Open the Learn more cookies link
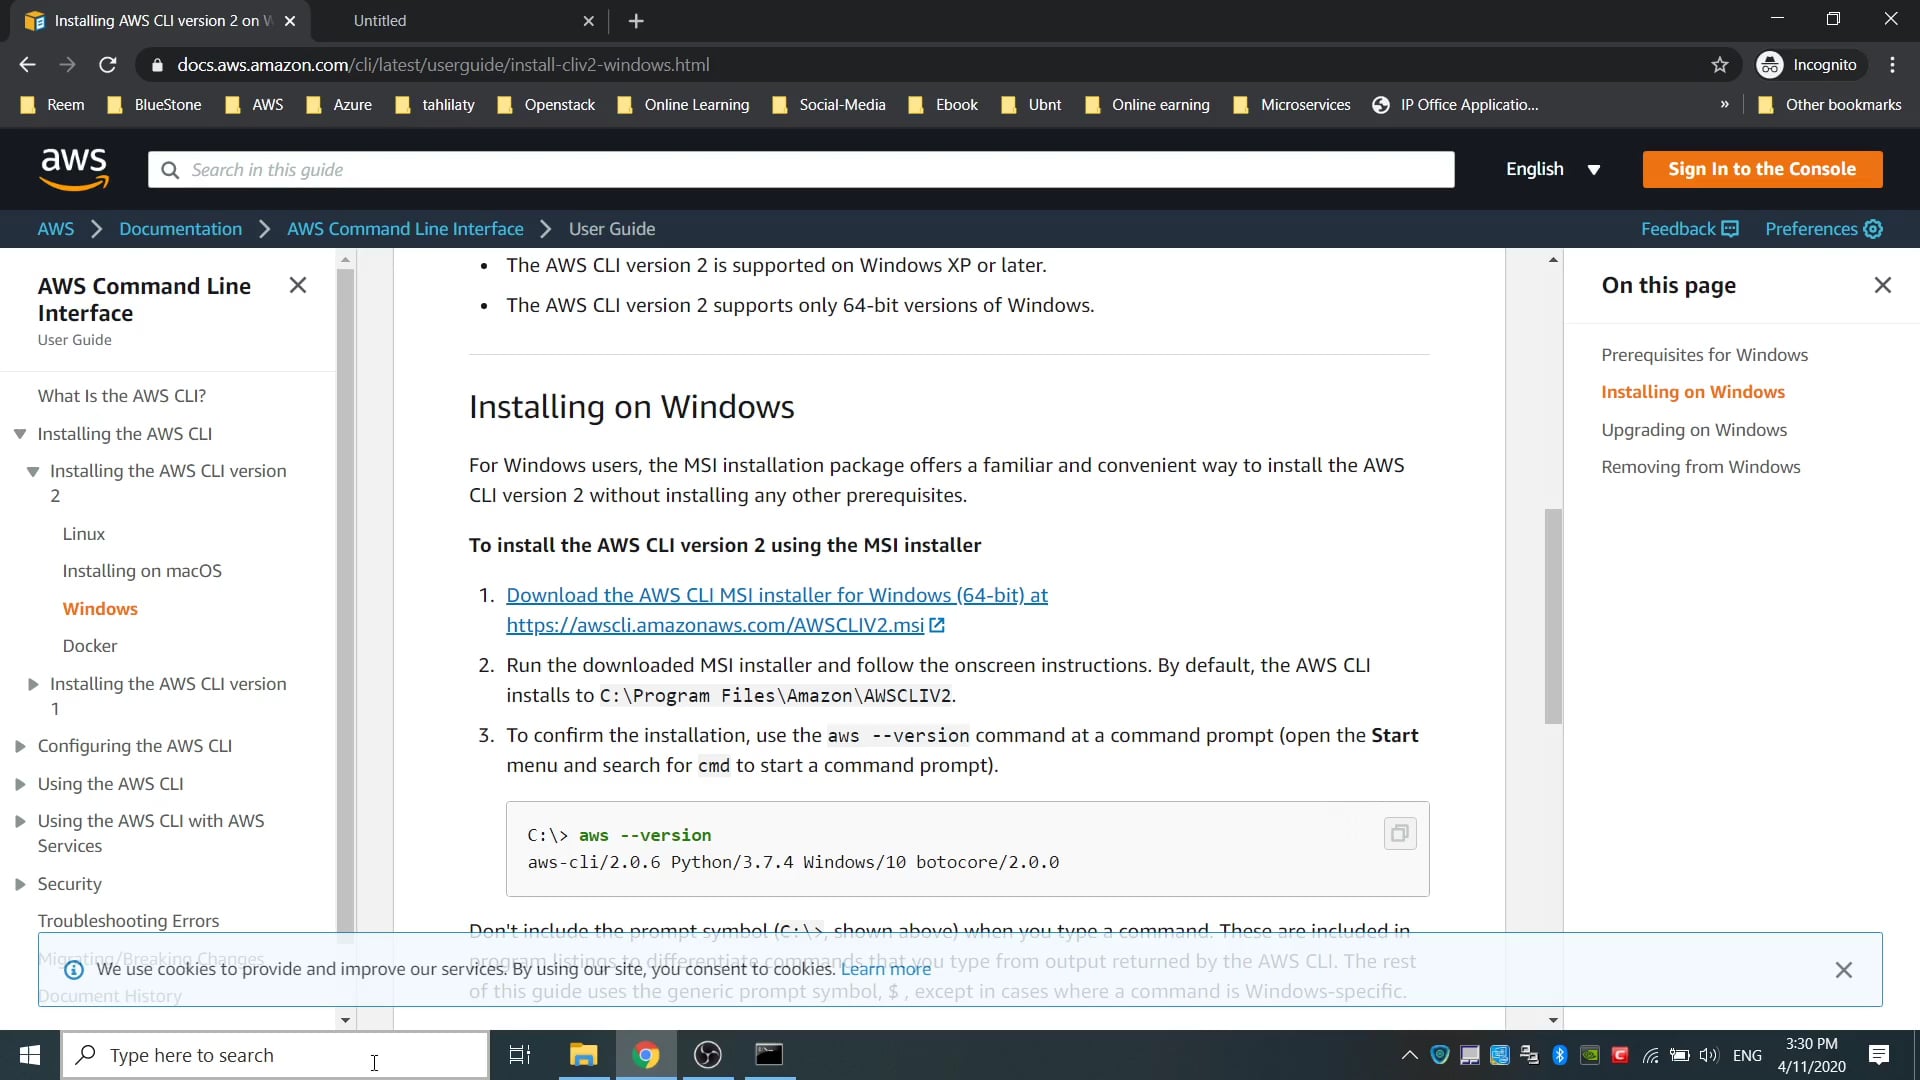Viewport: 1920px width, 1080px height. 884,968
